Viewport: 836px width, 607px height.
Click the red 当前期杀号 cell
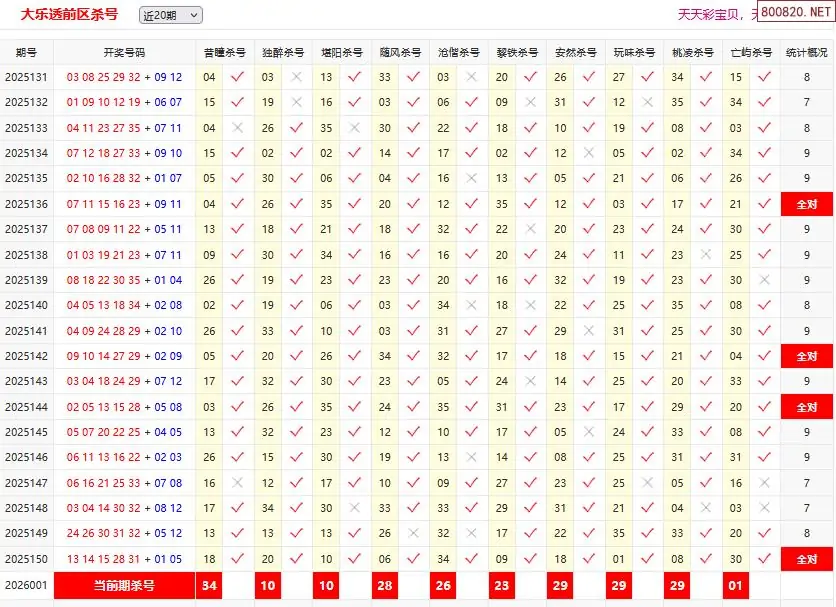click(x=124, y=585)
